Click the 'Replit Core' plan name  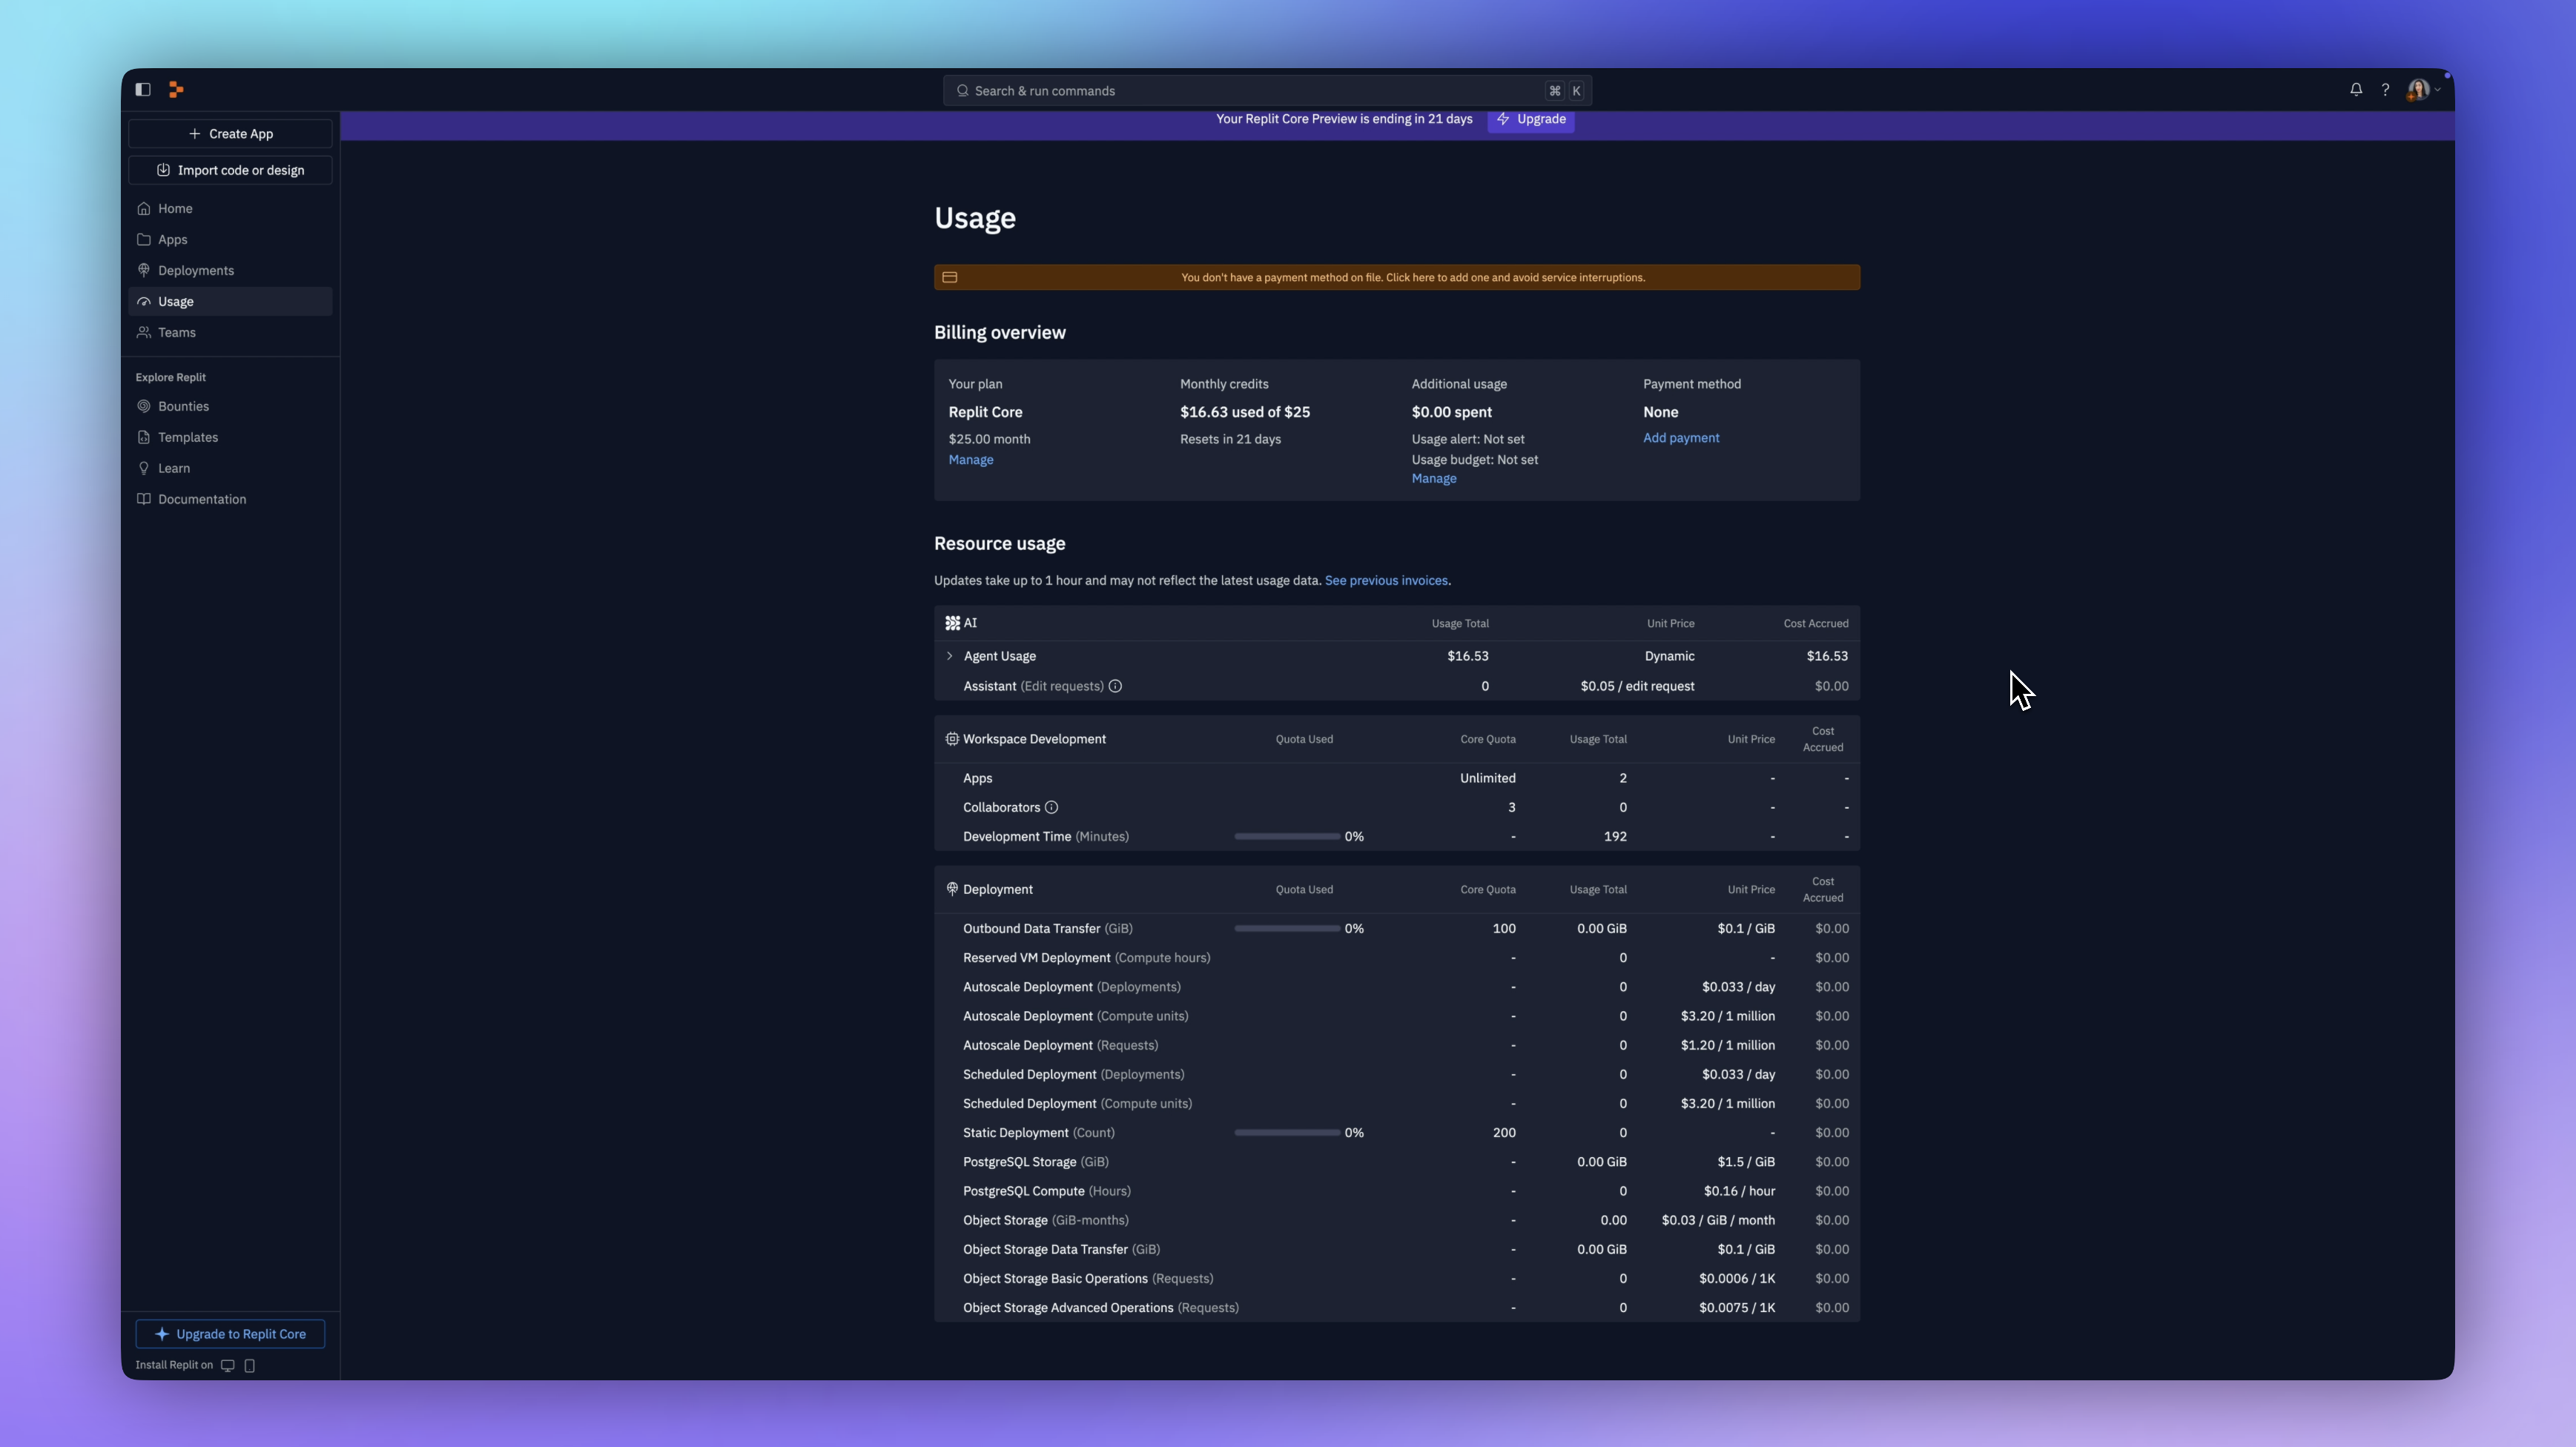click(985, 413)
